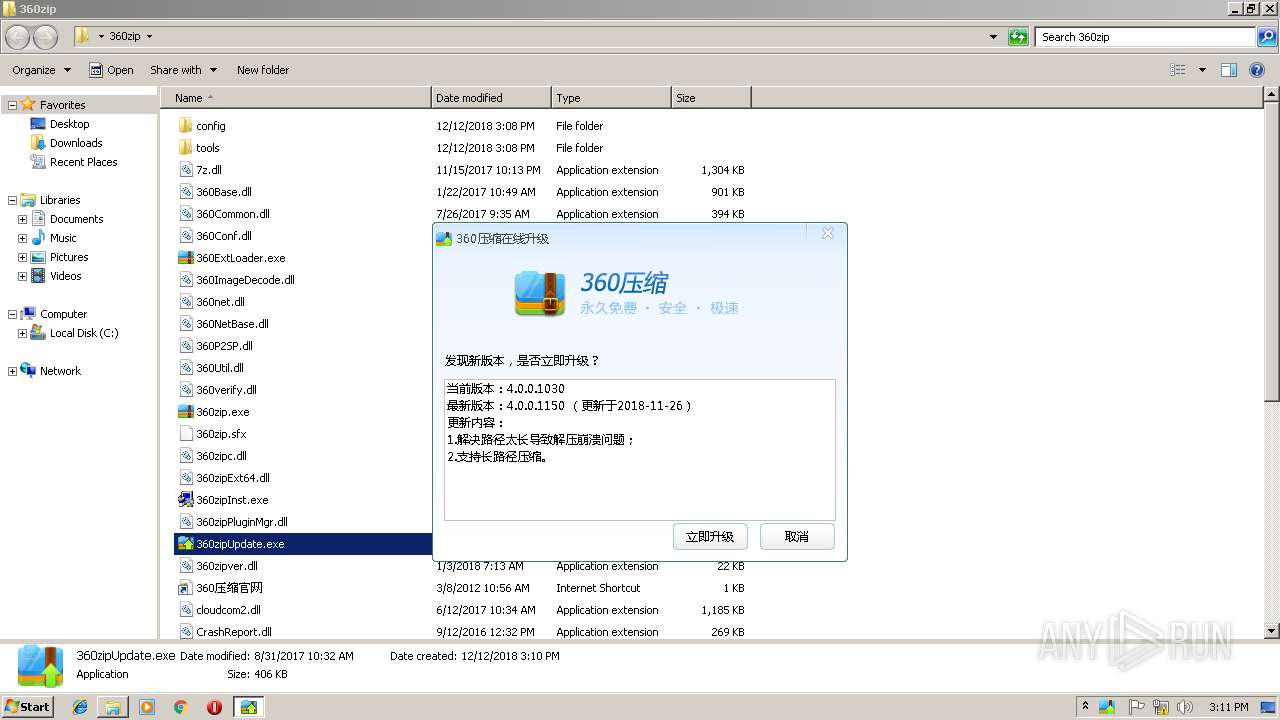
Task: Launch Internet Explorer from the taskbar
Action: pos(80,707)
